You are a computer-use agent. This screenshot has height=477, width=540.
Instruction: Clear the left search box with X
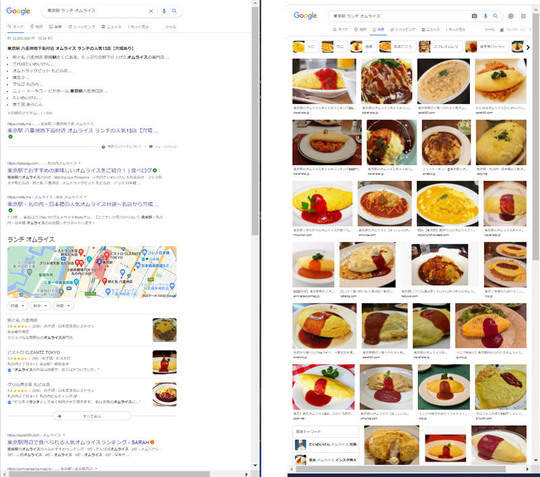coord(151,11)
